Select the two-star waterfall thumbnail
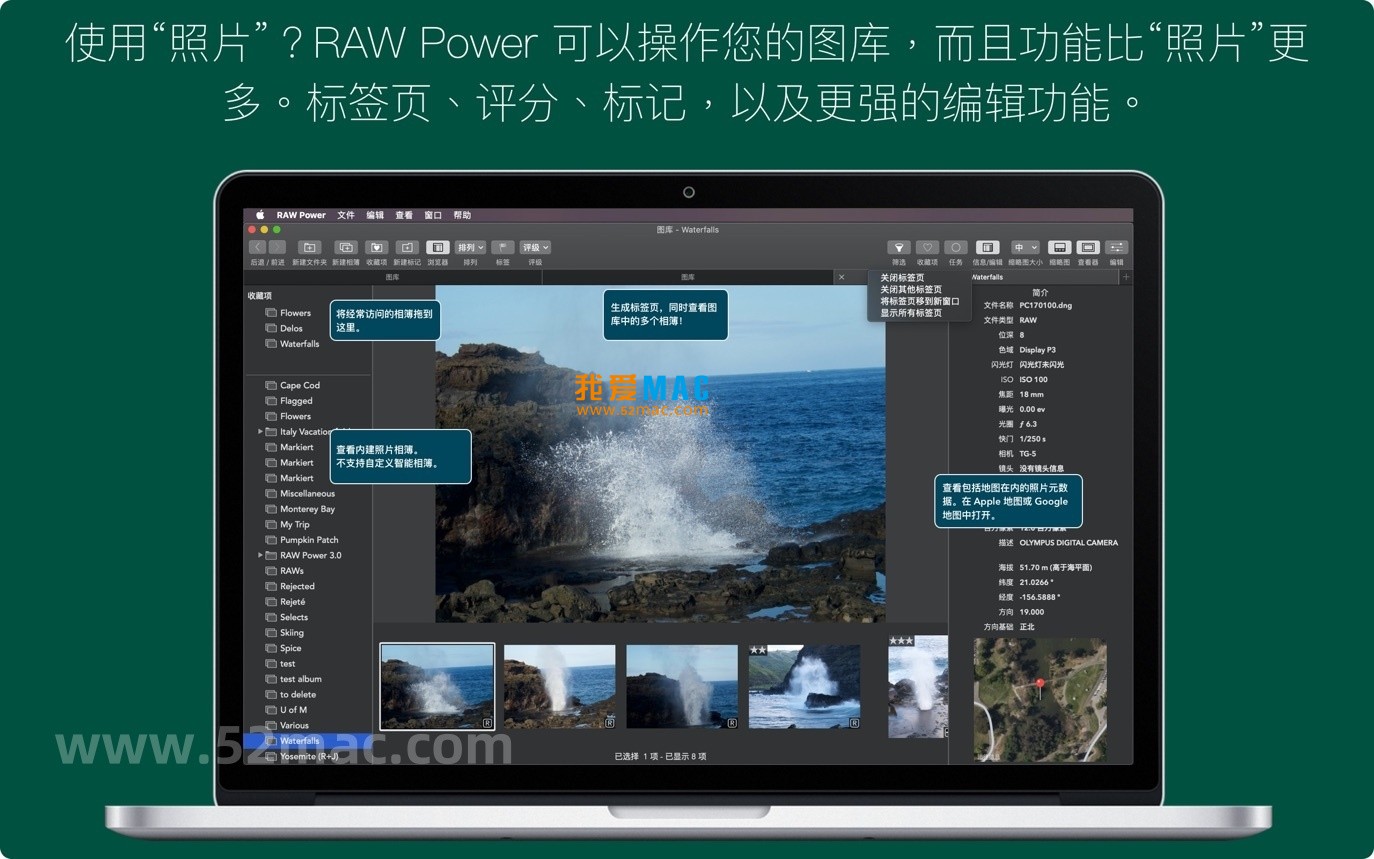This screenshot has width=1374, height=859. pyautogui.click(x=804, y=686)
